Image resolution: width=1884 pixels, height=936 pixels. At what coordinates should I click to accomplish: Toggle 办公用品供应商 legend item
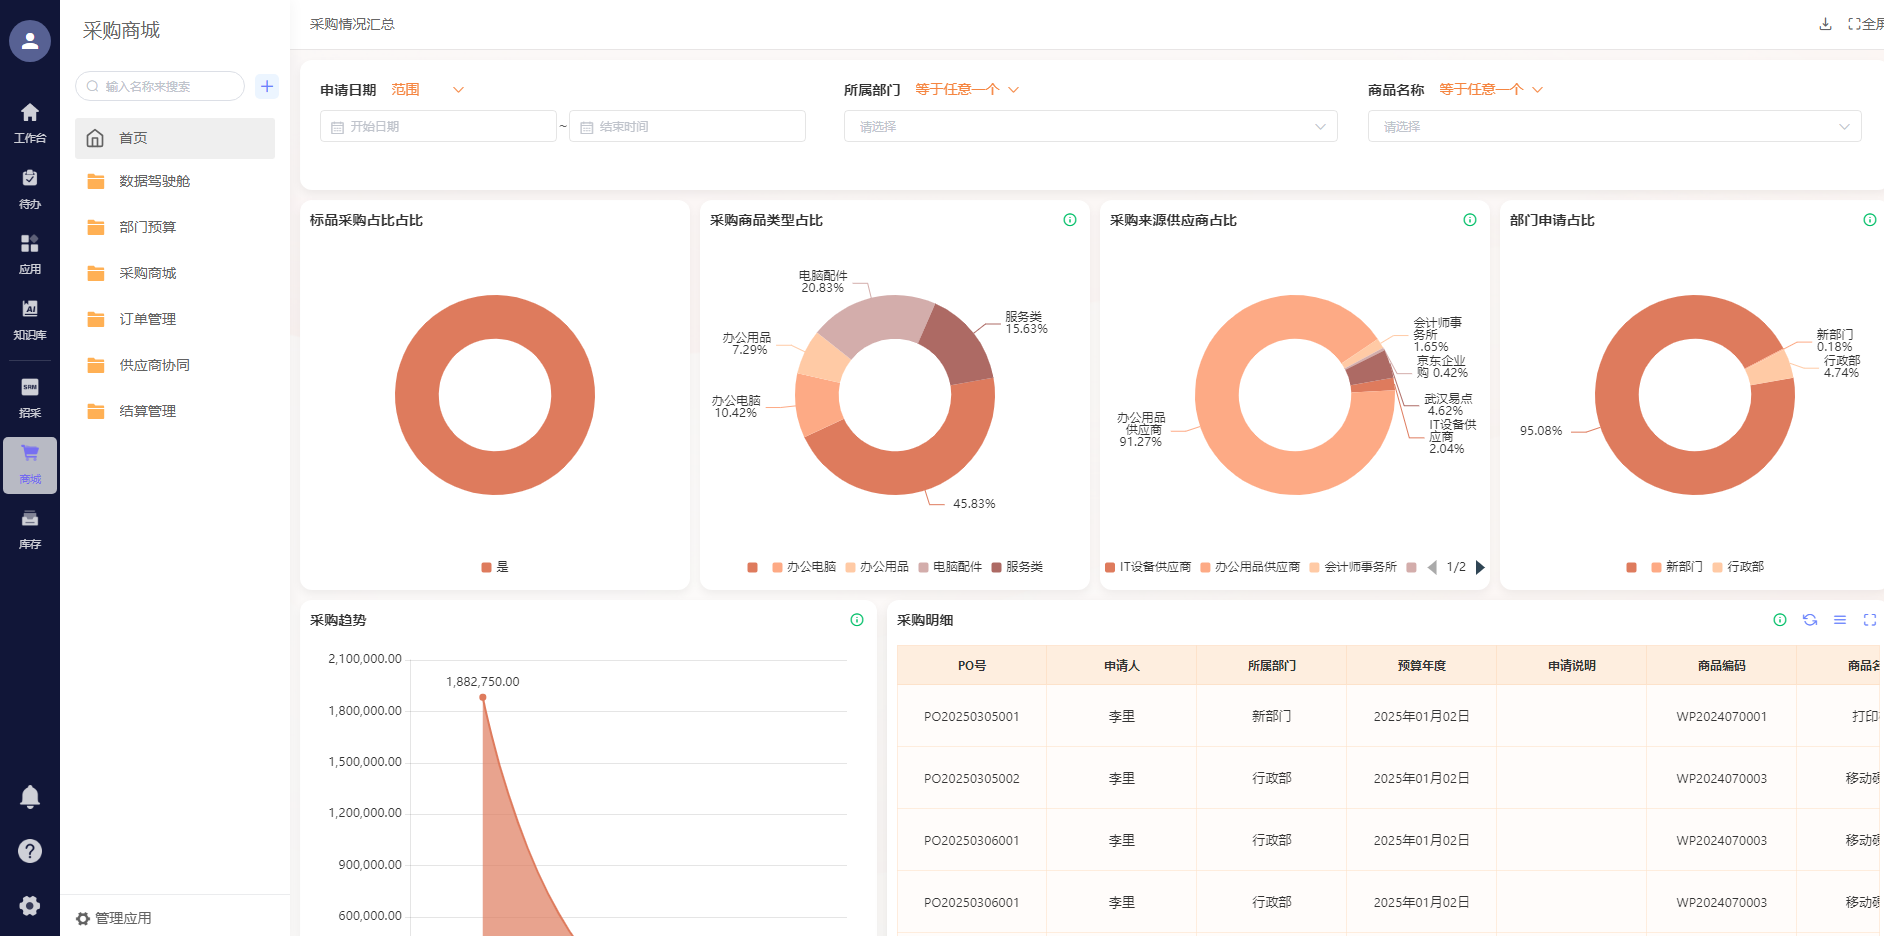point(1249,567)
